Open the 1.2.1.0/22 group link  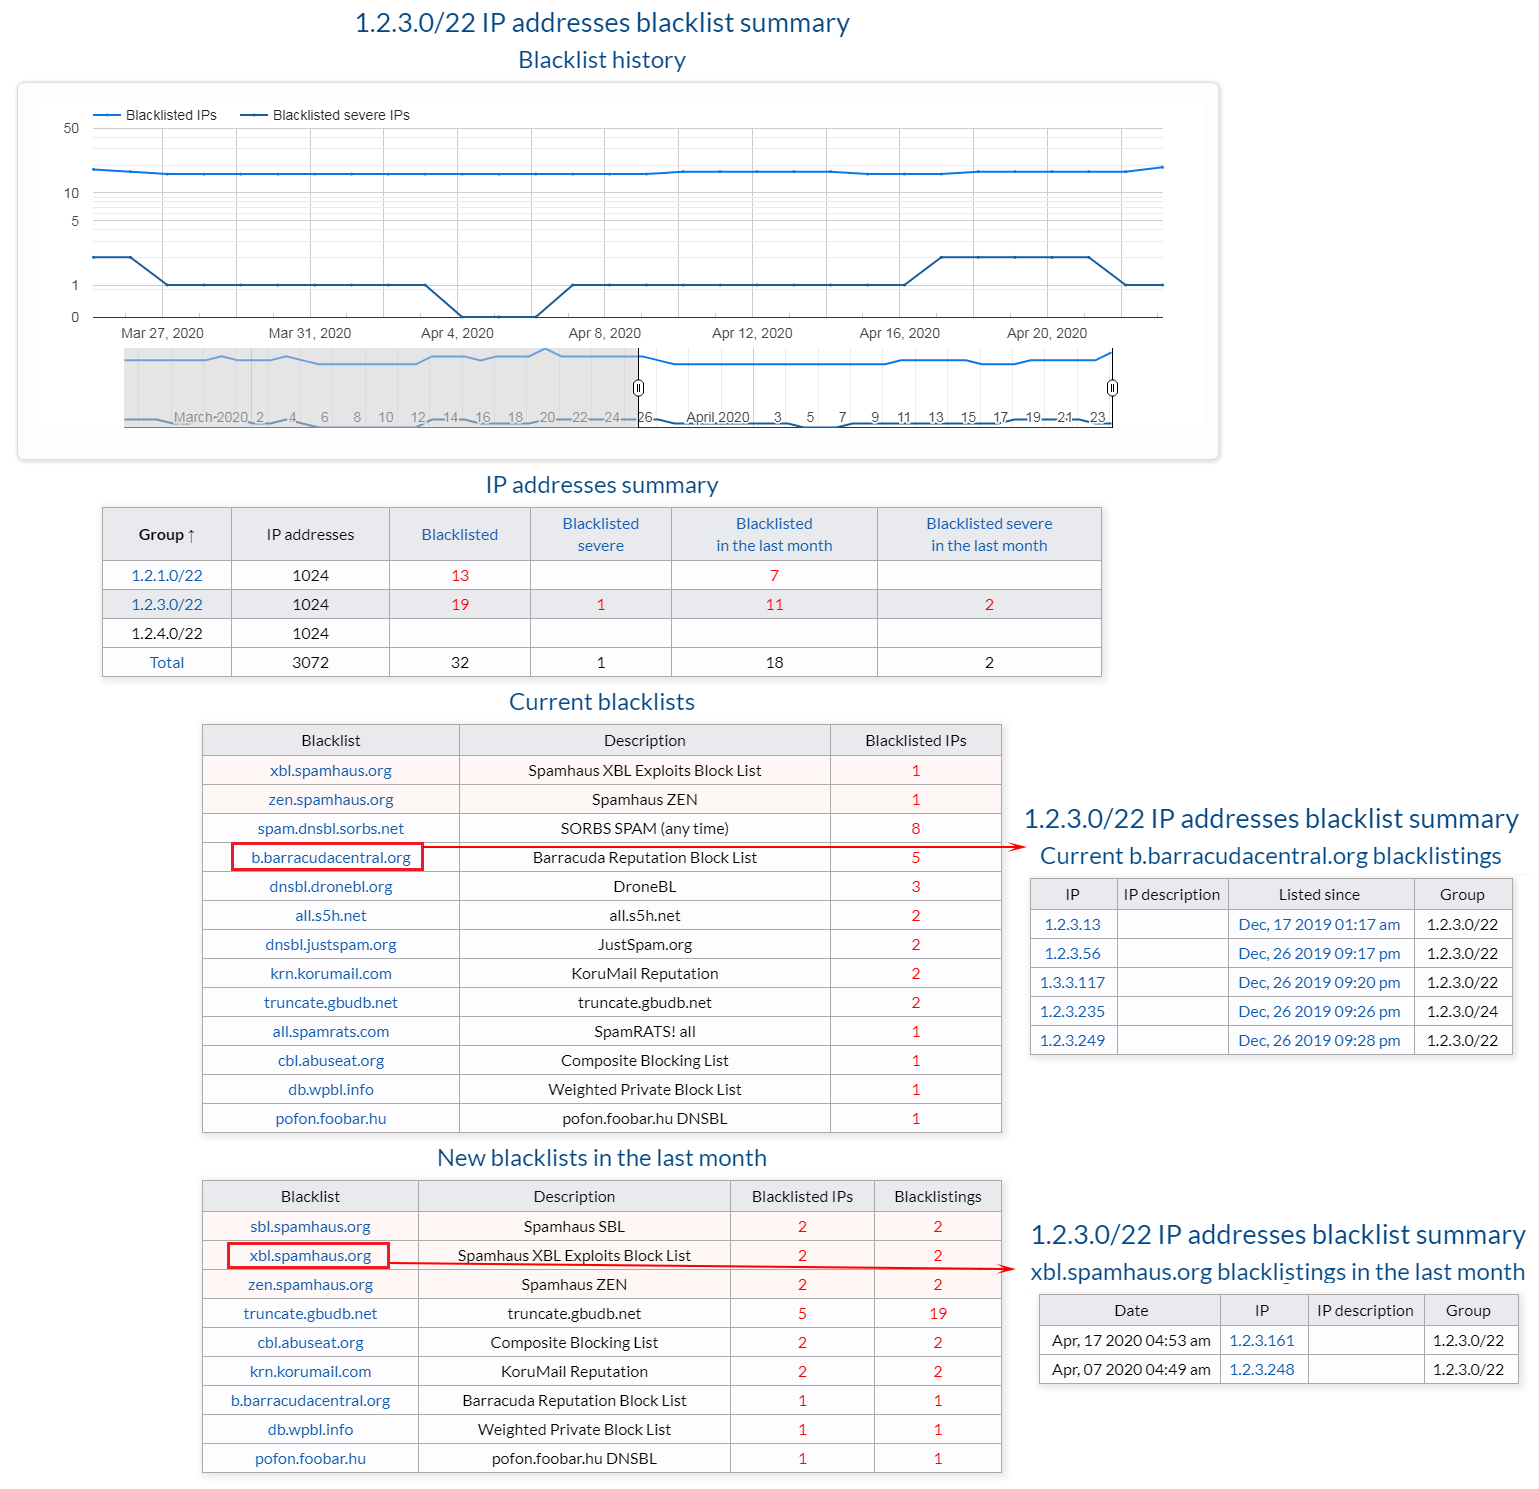pyautogui.click(x=165, y=576)
